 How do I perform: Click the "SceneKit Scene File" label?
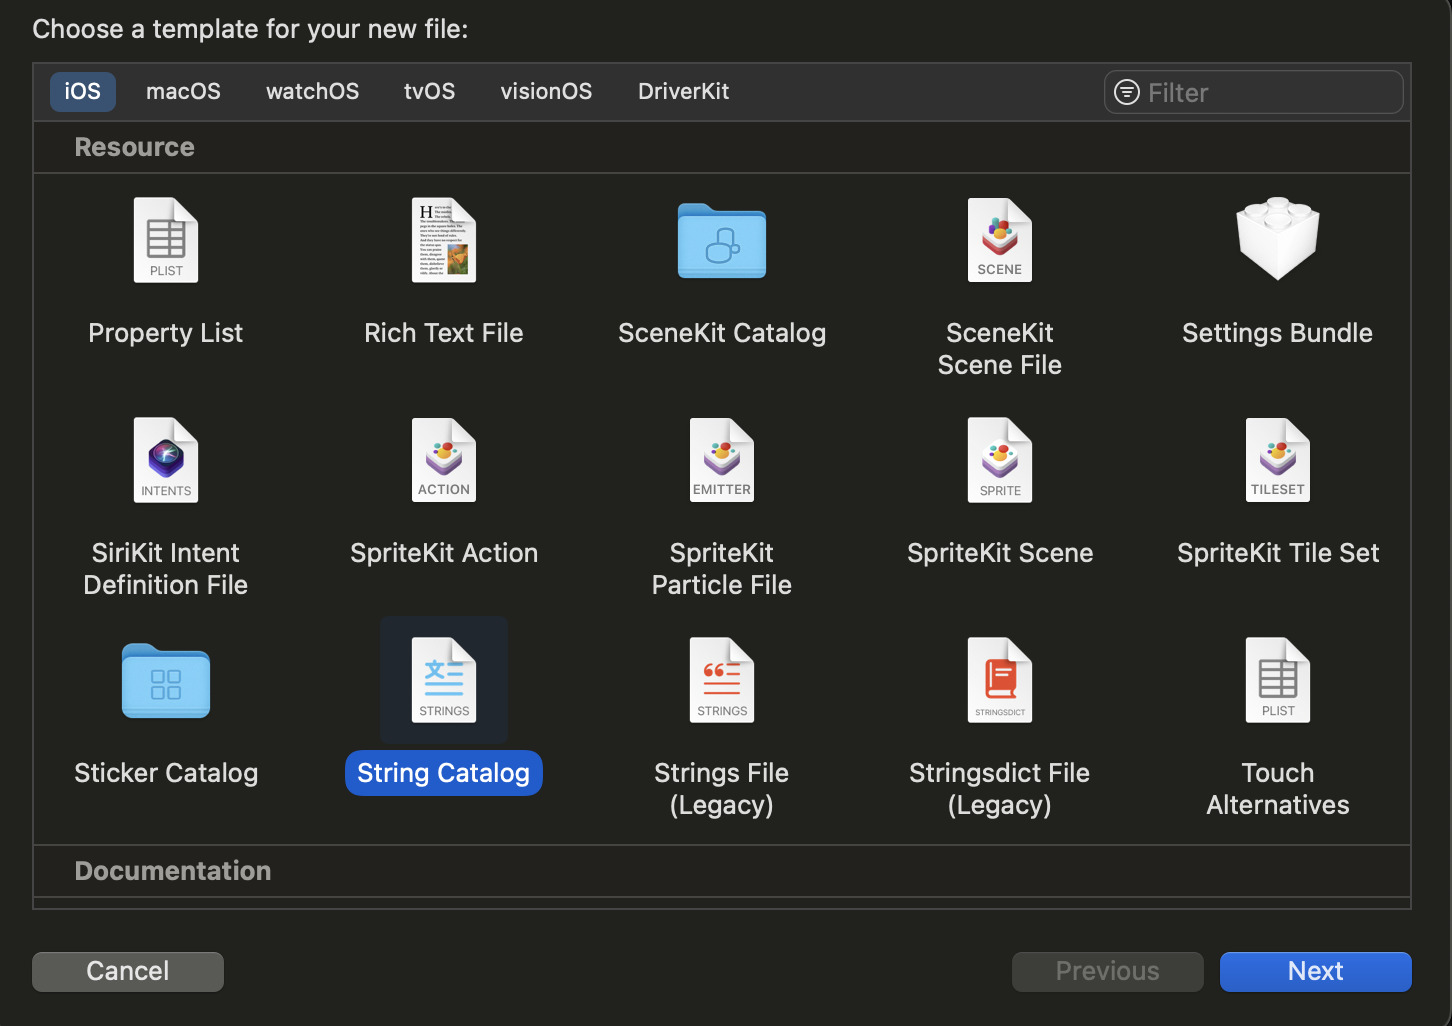click(1000, 349)
